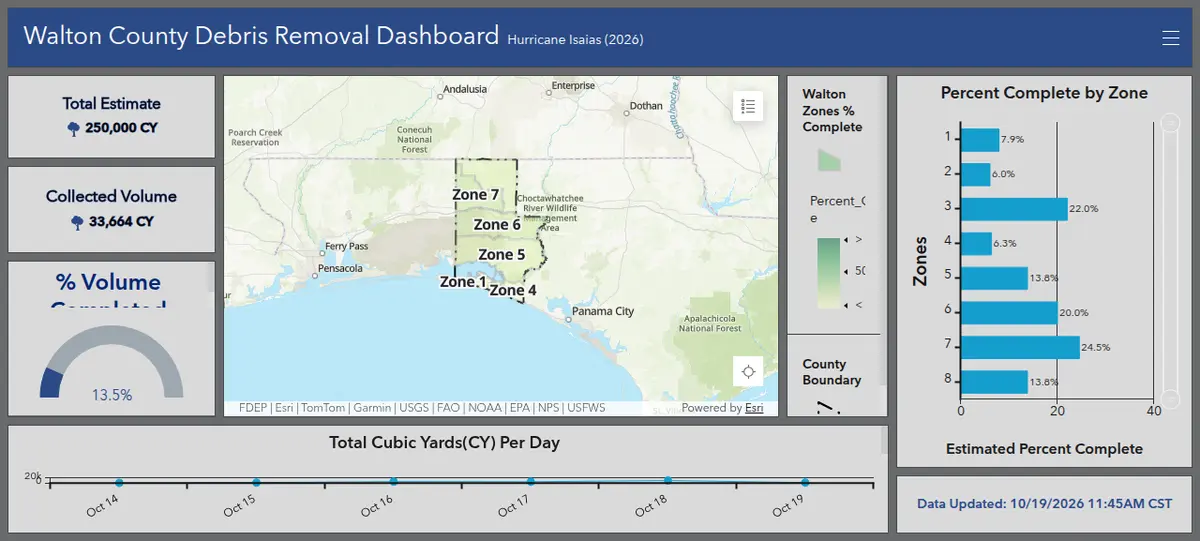Click the Estimated Percent Complete axis title
This screenshot has width=1200, height=541.
pos(1044,449)
